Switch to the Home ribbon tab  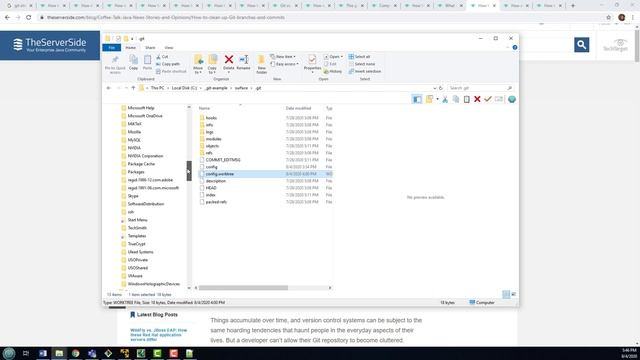pyautogui.click(x=131, y=48)
